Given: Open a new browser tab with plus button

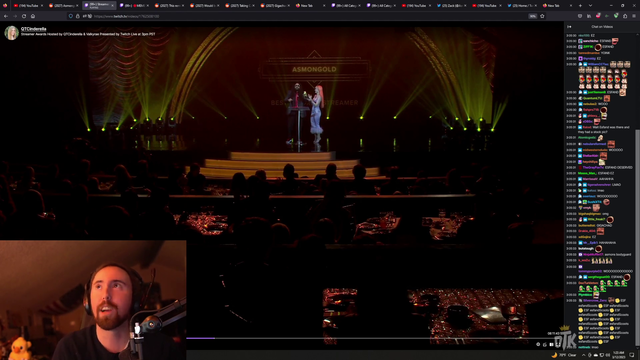Looking at the screenshot, I should point(580,6).
